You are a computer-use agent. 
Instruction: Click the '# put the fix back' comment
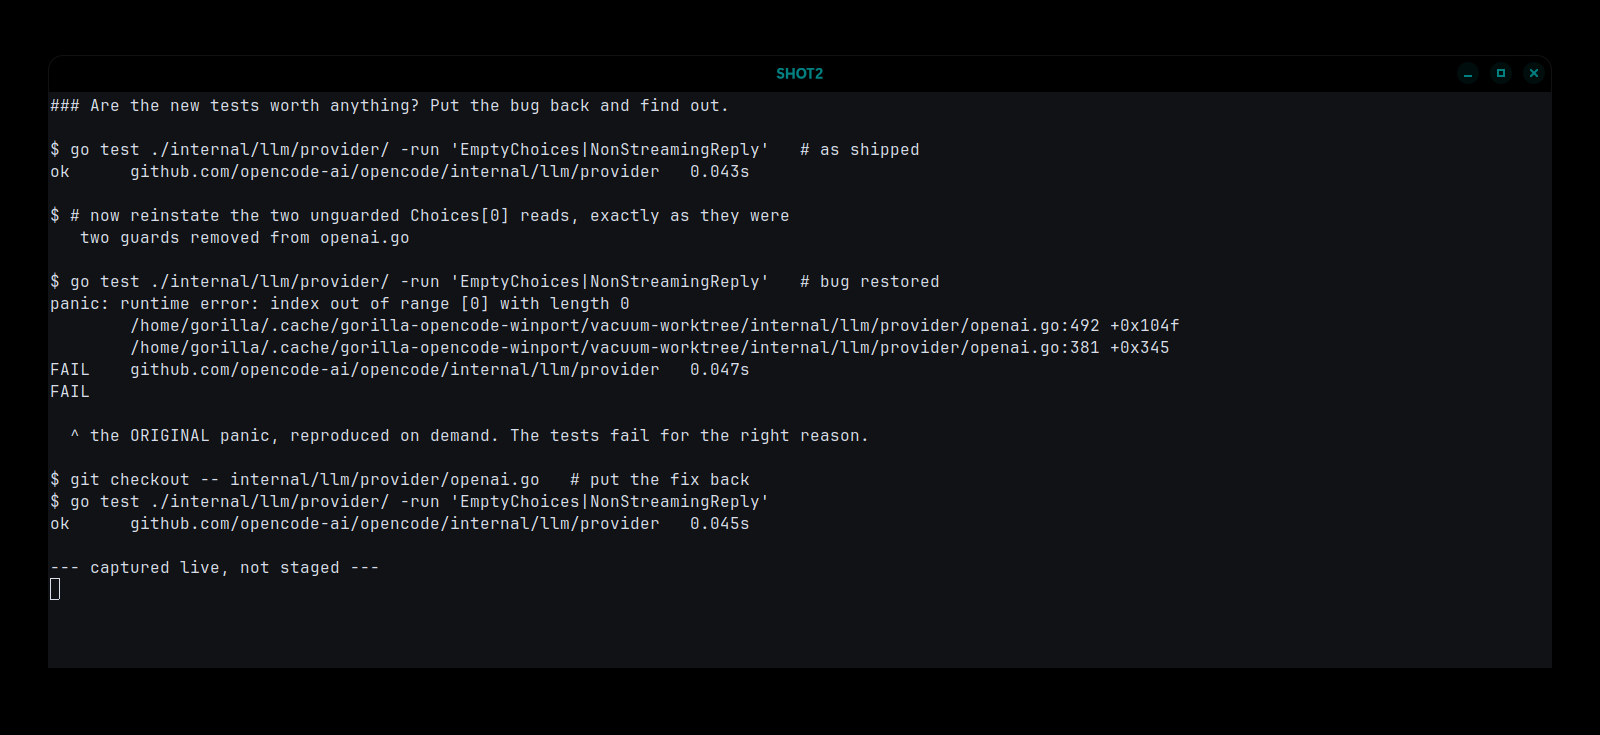pyautogui.click(x=659, y=480)
